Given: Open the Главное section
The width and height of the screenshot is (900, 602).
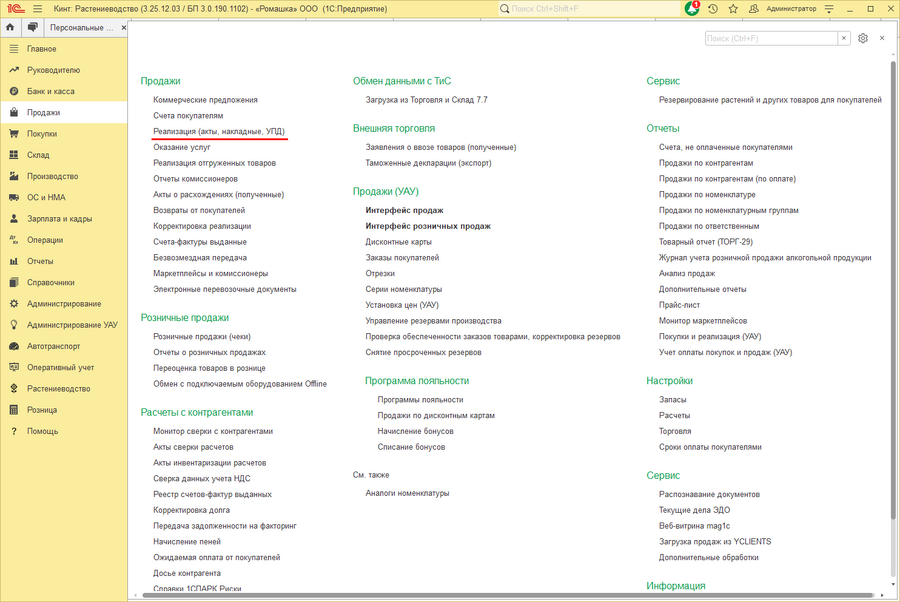Looking at the screenshot, I should pos(63,49).
